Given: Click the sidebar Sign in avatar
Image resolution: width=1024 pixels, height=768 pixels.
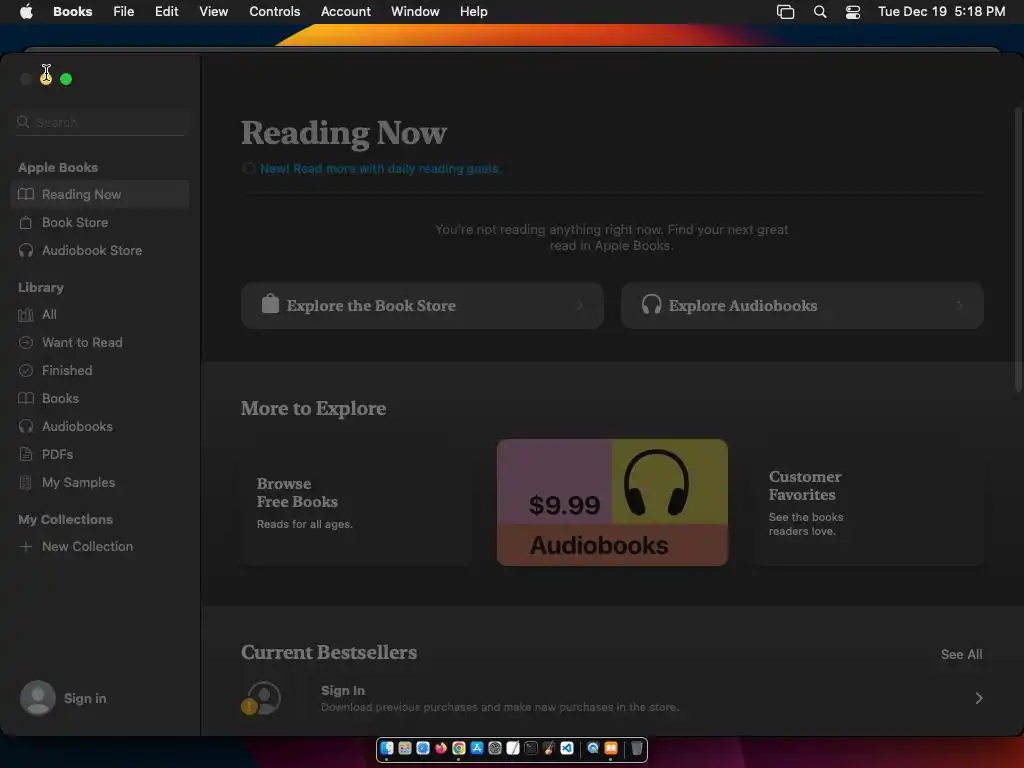Looking at the screenshot, I should click(38, 697).
